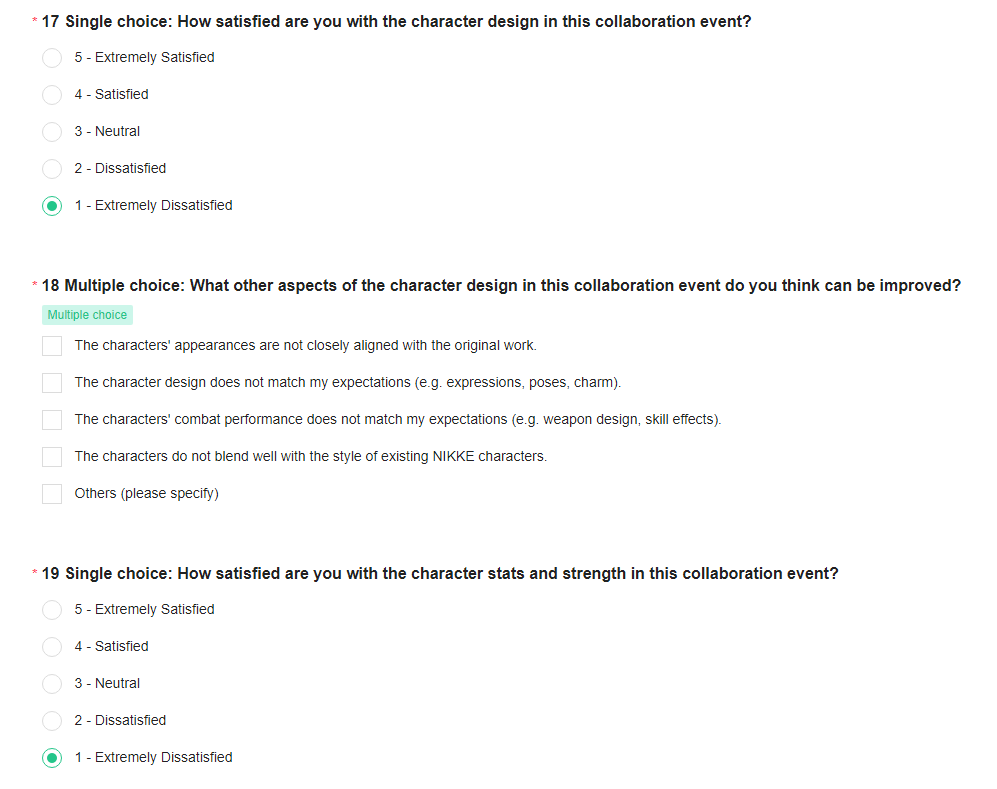This screenshot has height=789, width=997.
Task: Select '2 - Dissatisfied' for question 19
Action: [x=52, y=720]
